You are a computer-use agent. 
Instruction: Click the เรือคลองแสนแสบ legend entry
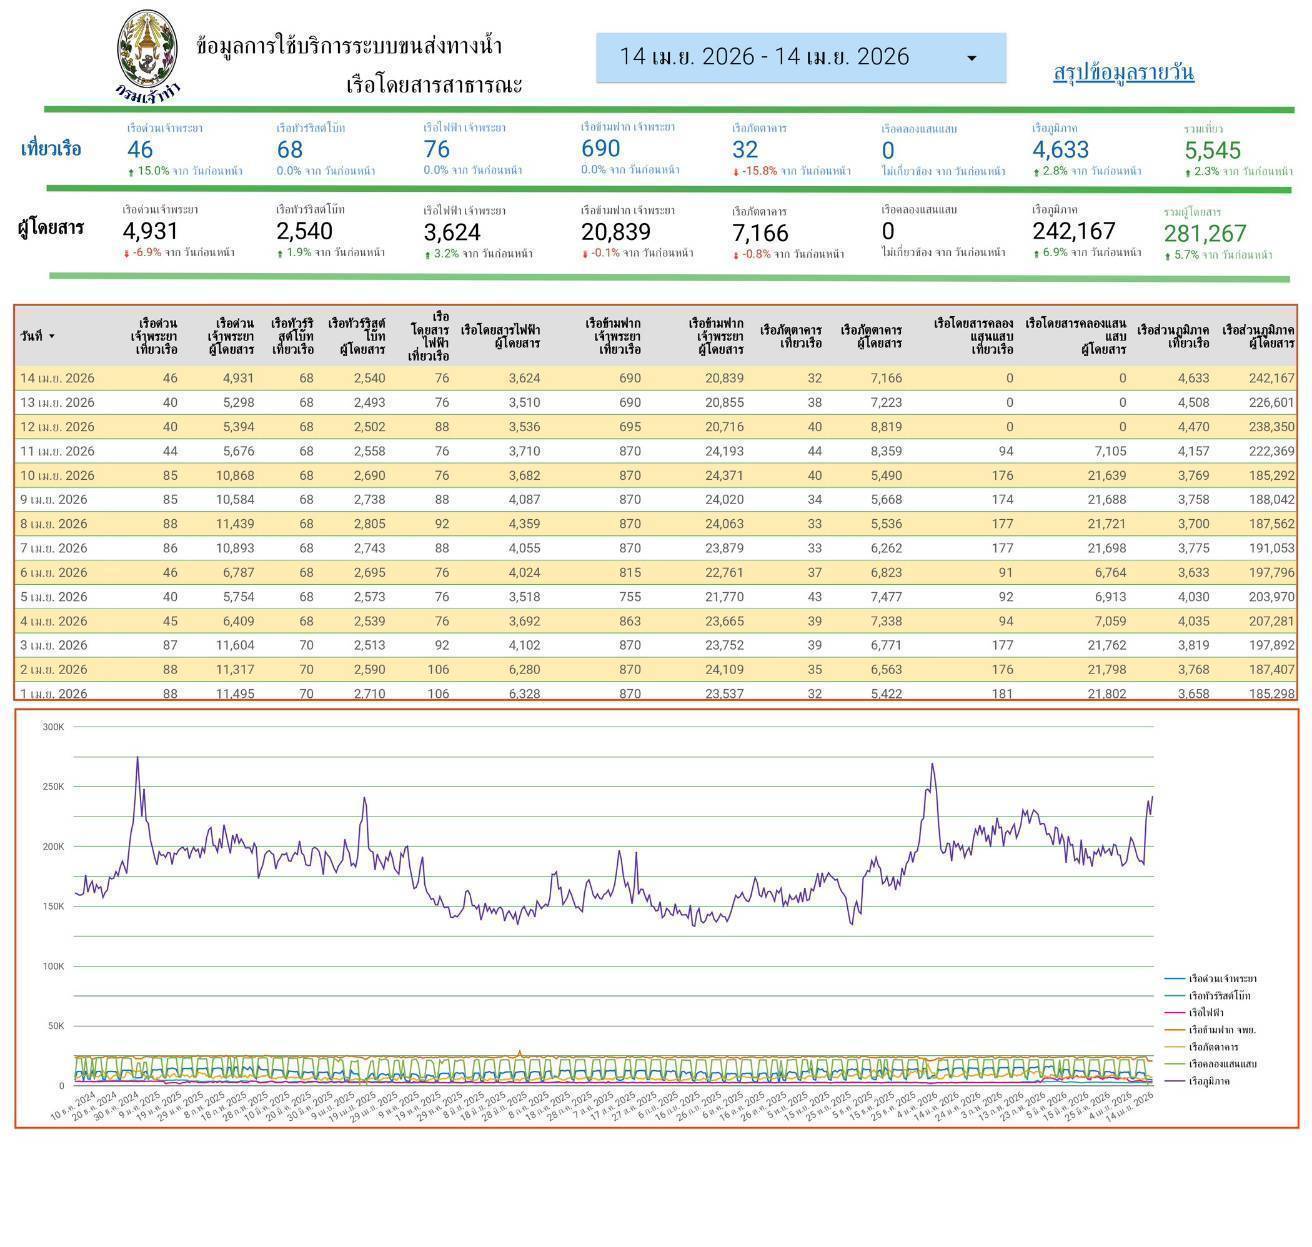click(x=1222, y=1064)
